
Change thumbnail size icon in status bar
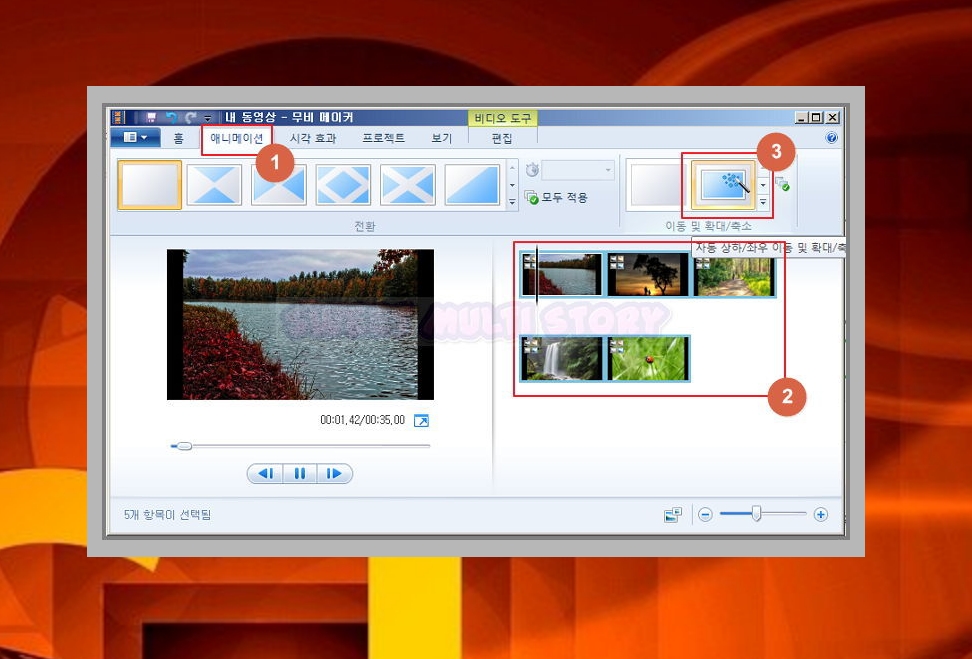tap(673, 515)
